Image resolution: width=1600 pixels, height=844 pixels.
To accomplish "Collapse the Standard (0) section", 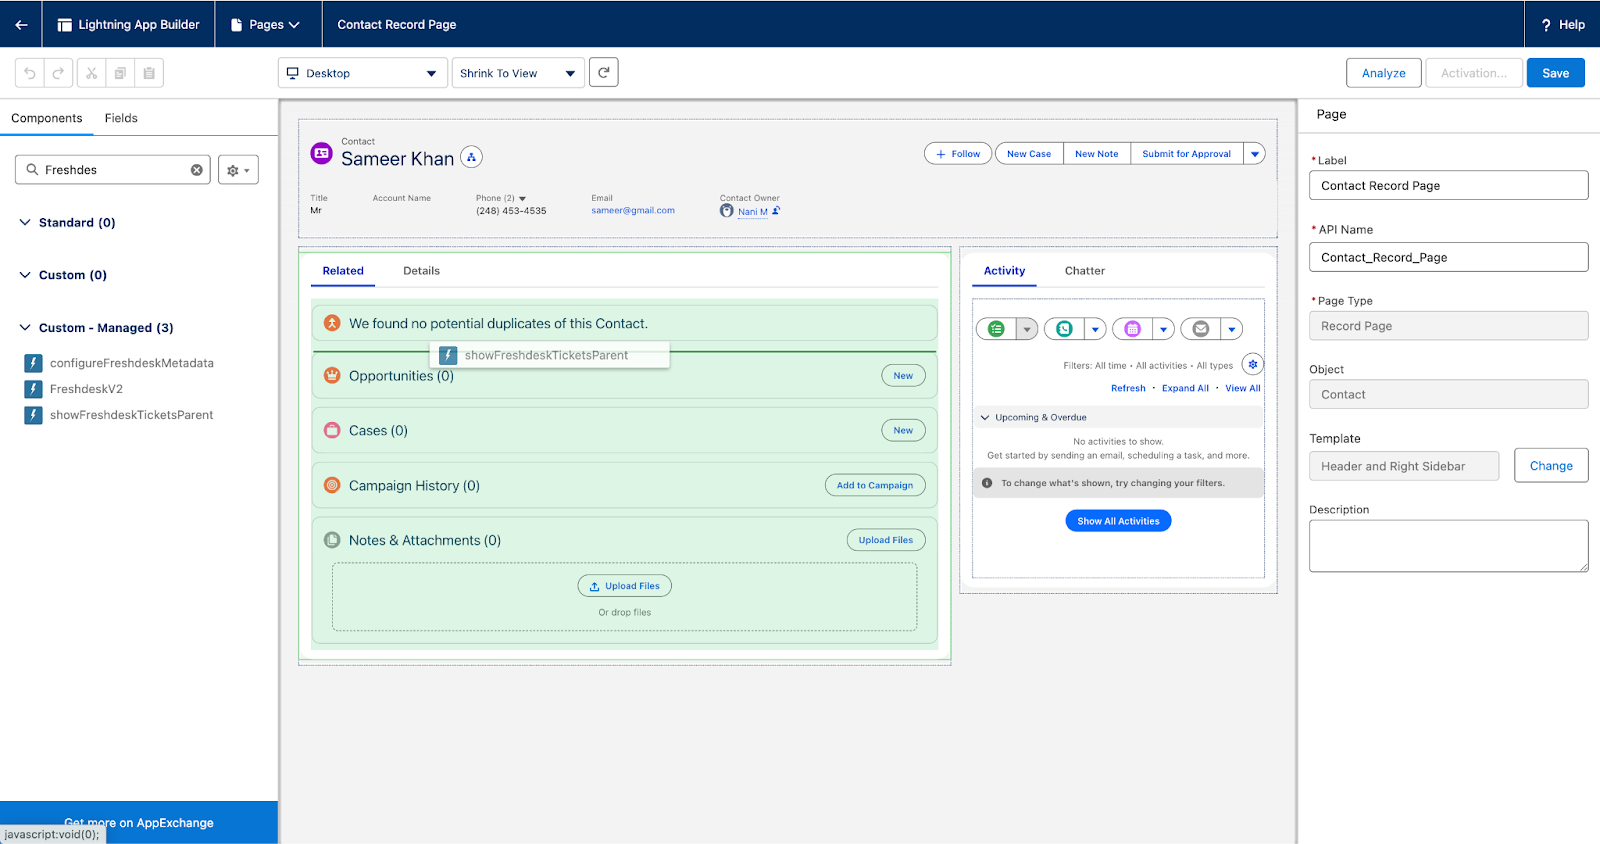I will coord(25,222).
